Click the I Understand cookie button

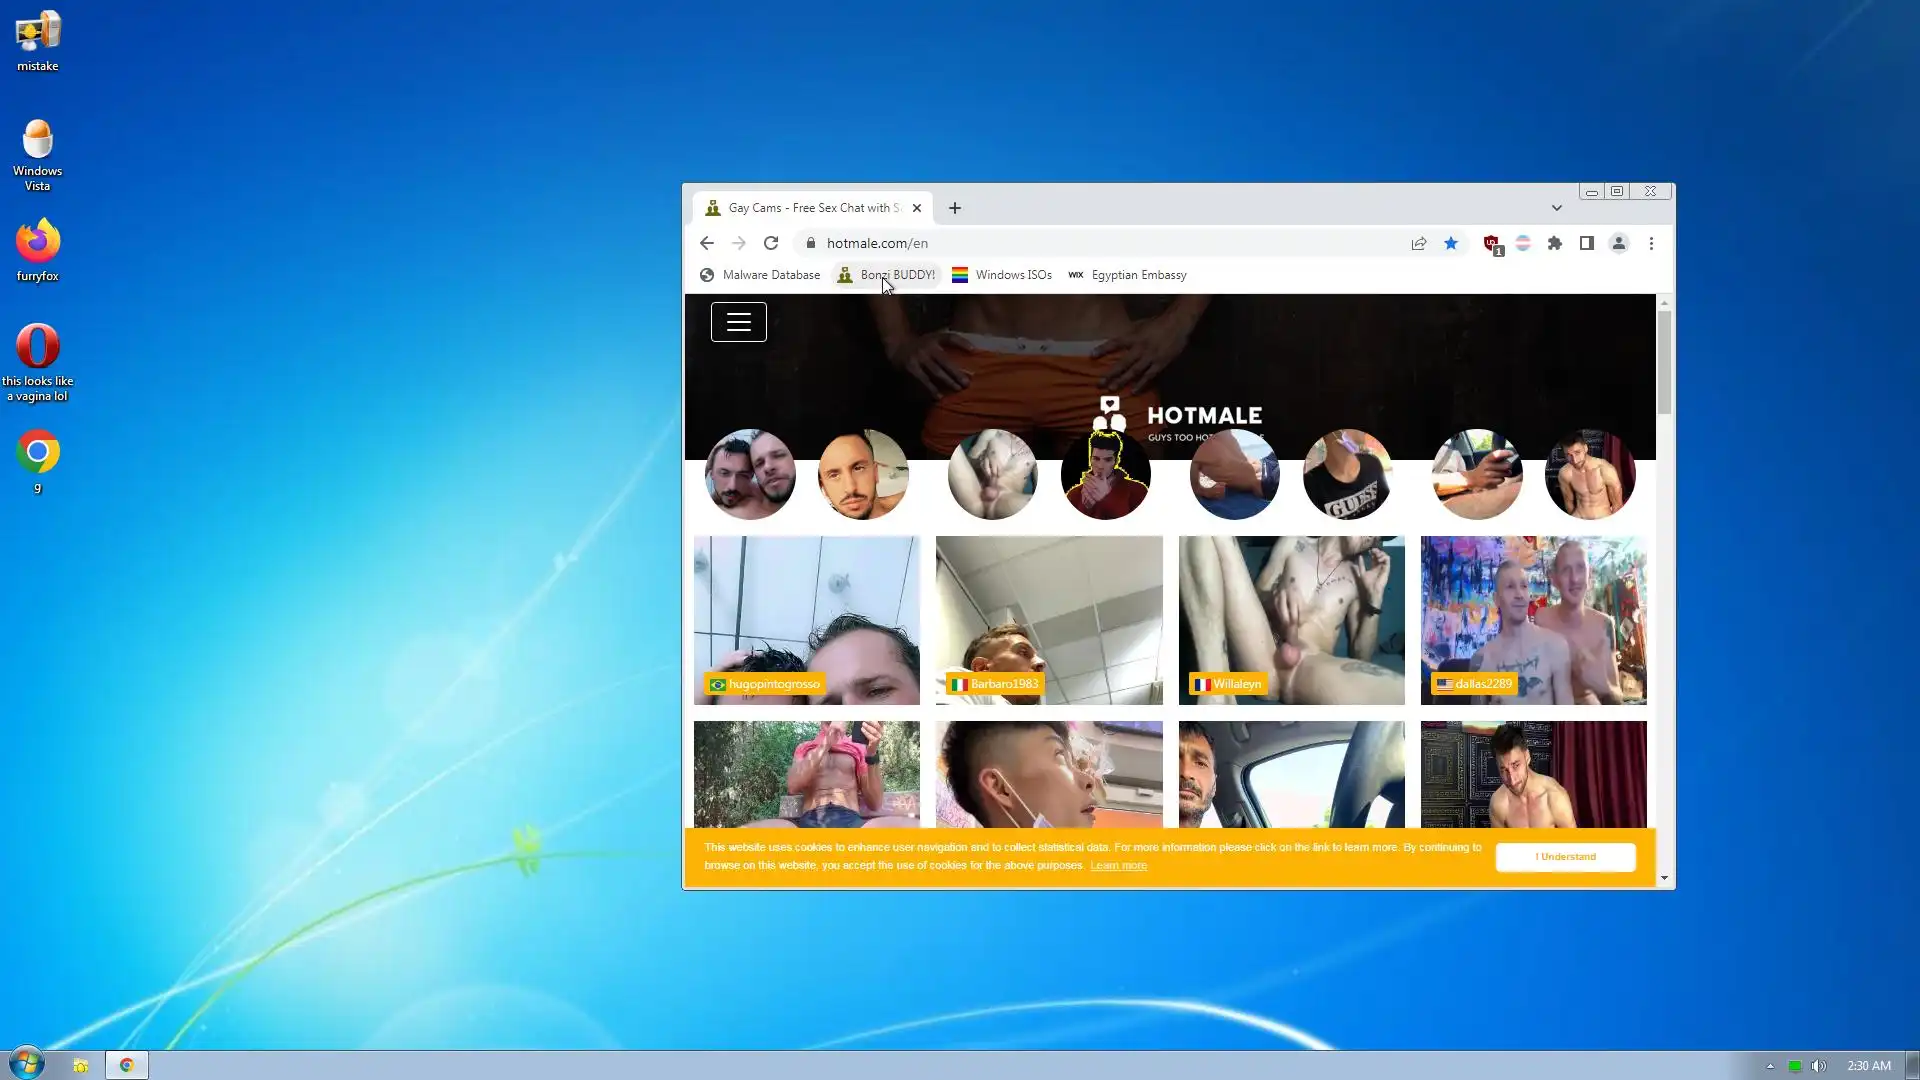(1566, 857)
